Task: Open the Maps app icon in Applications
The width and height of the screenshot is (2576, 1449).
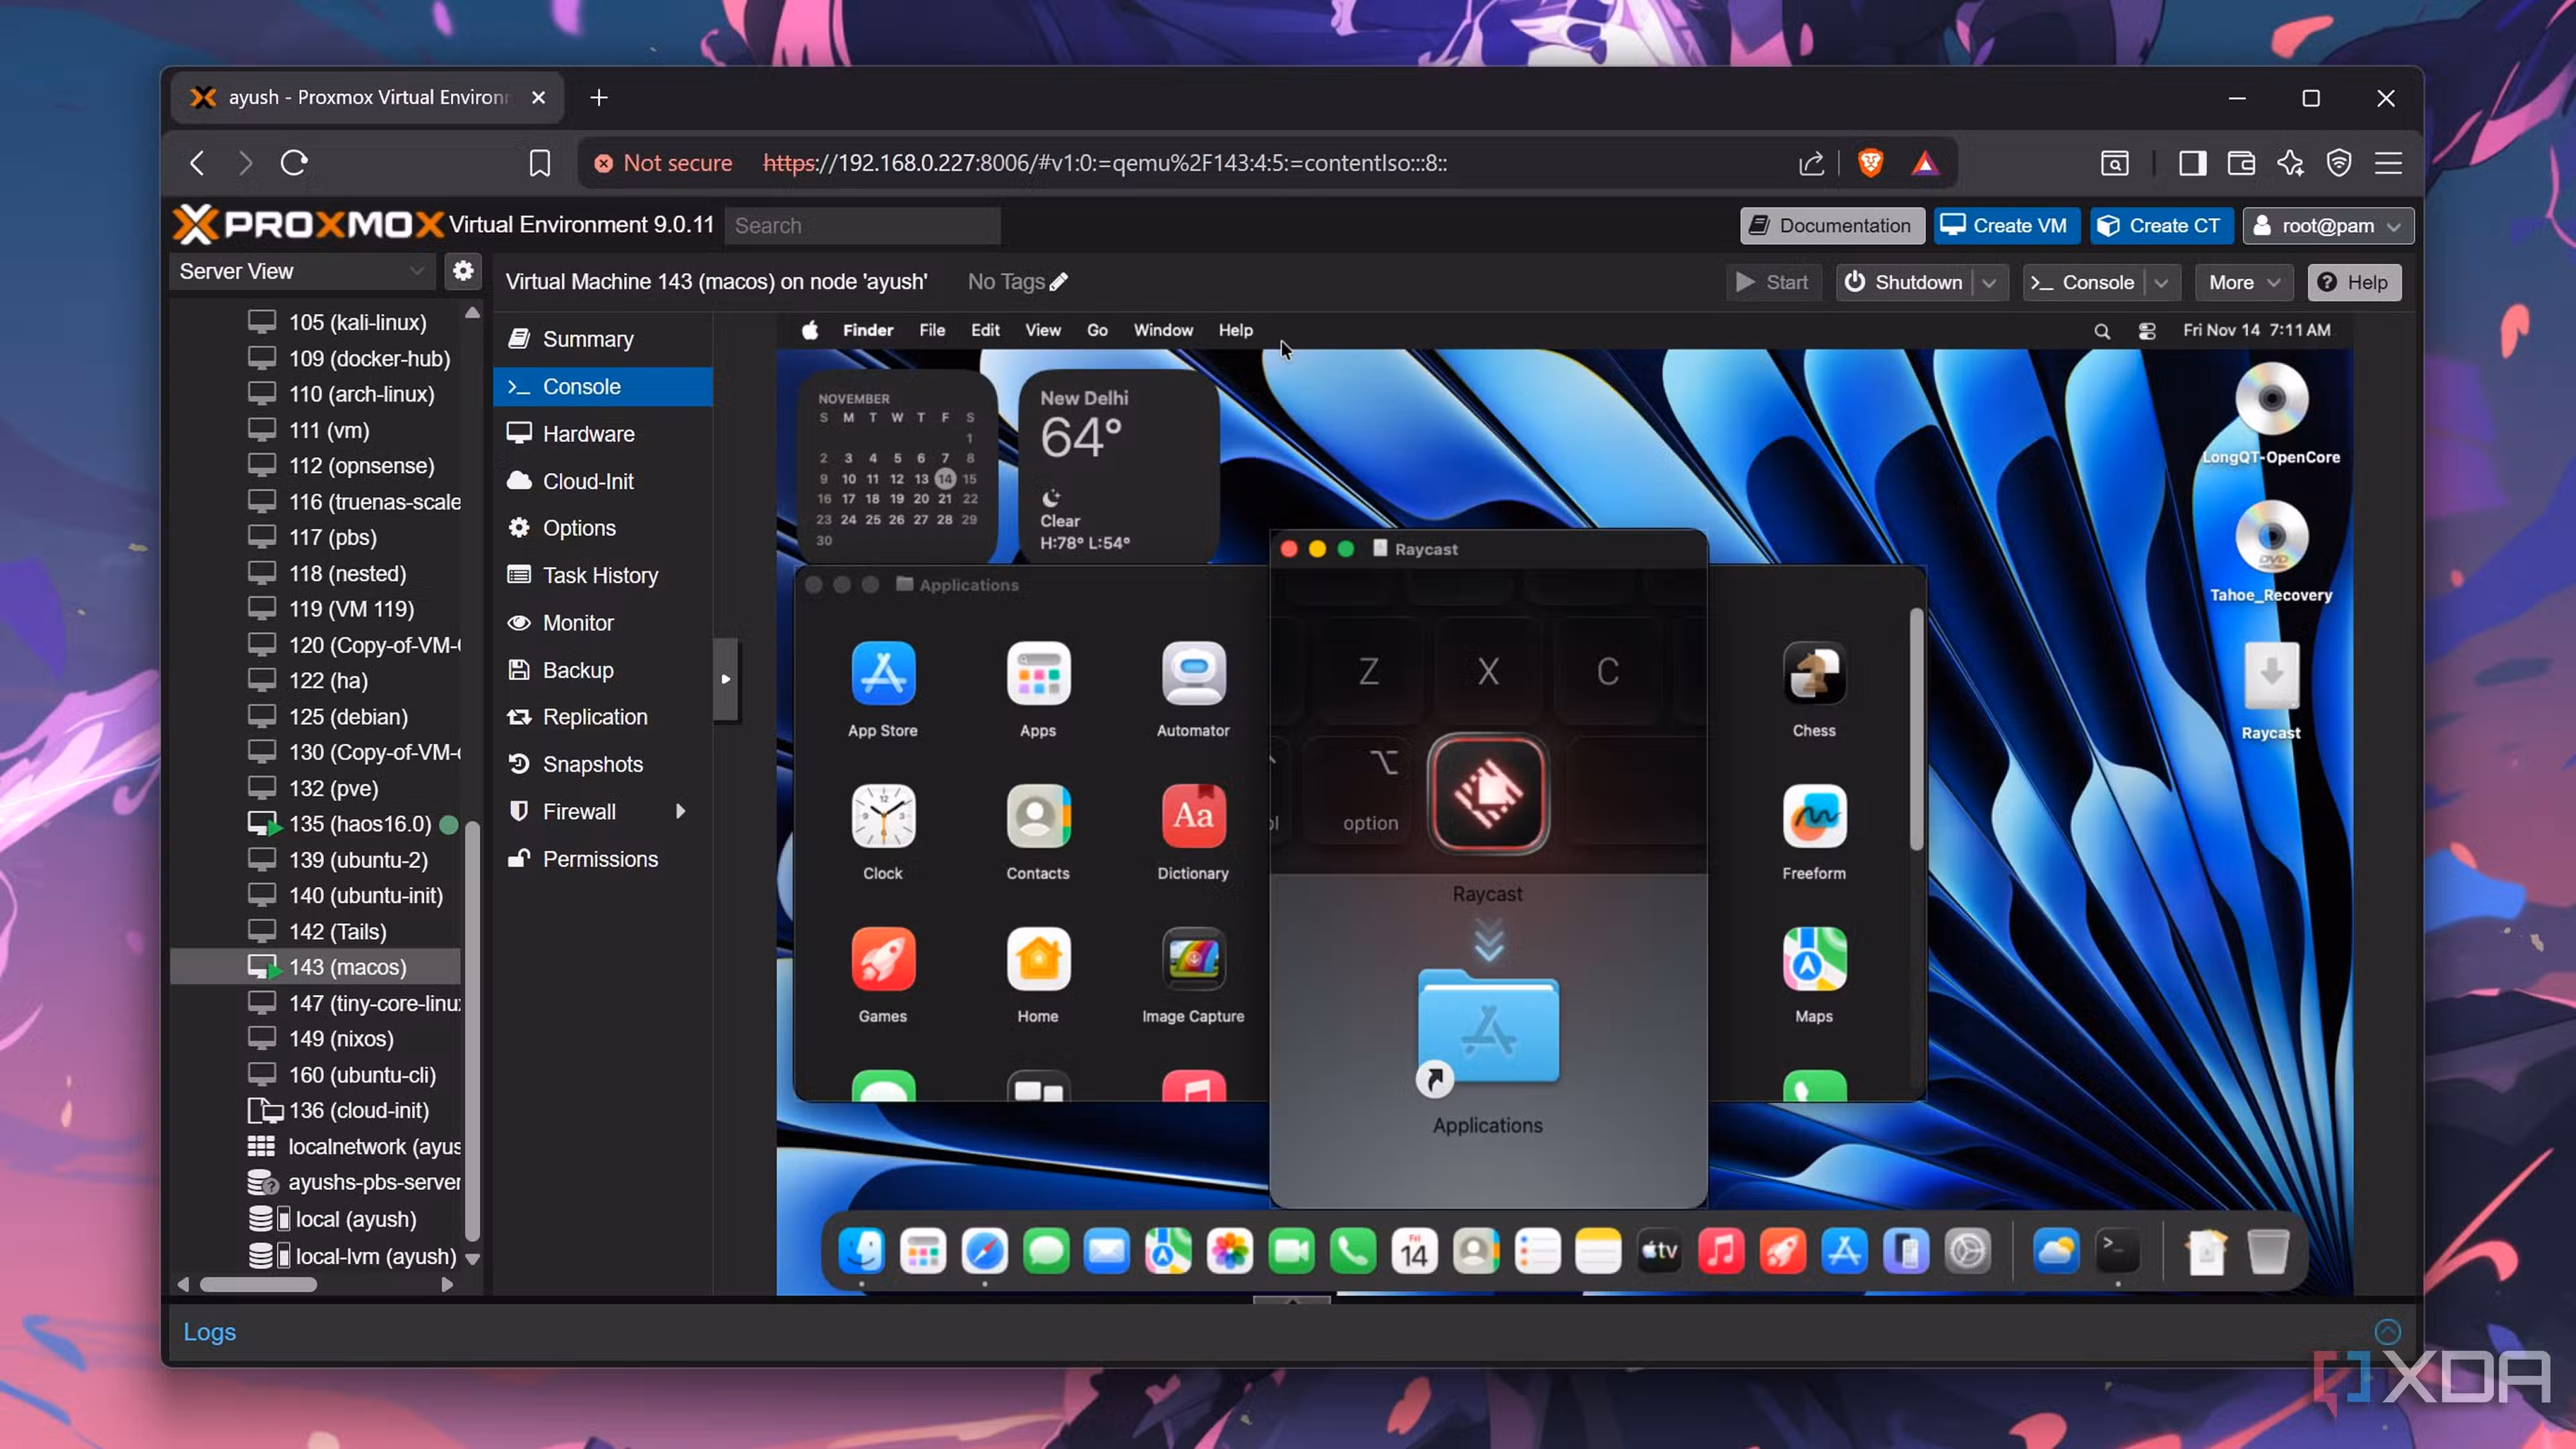Action: click(1814, 959)
